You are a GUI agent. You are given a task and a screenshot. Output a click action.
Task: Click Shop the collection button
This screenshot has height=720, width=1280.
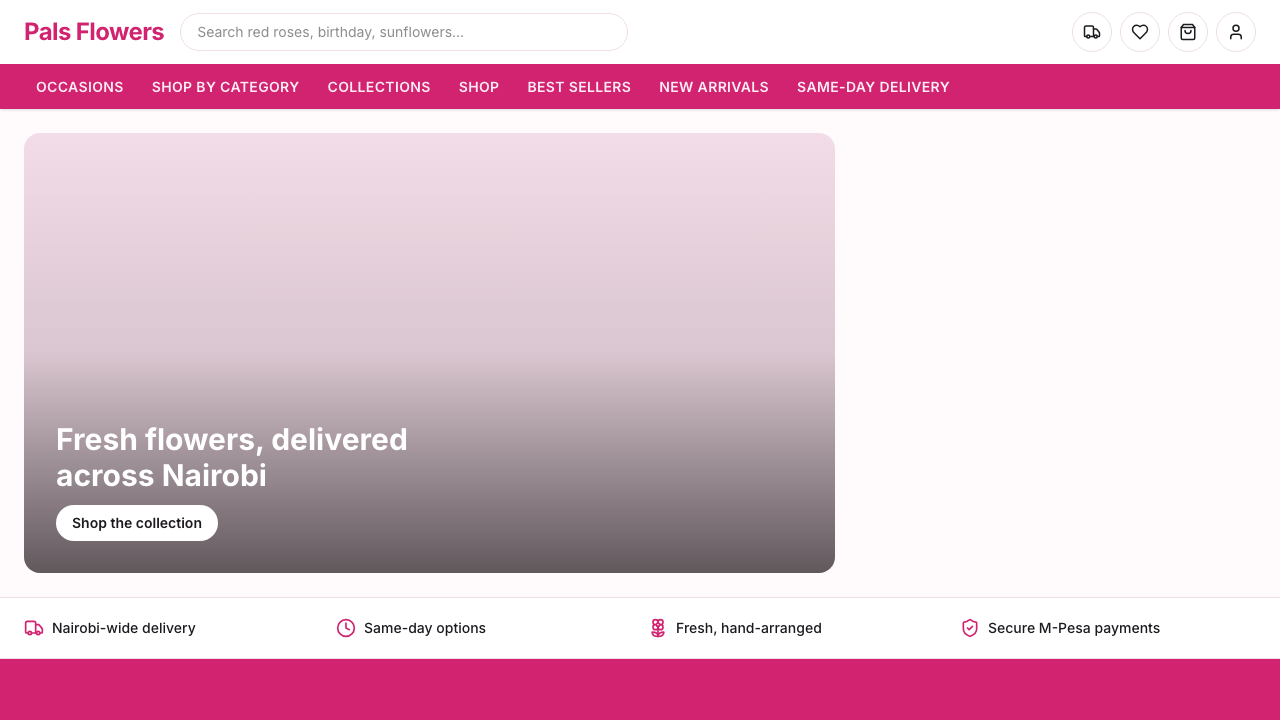pyautogui.click(x=137, y=523)
